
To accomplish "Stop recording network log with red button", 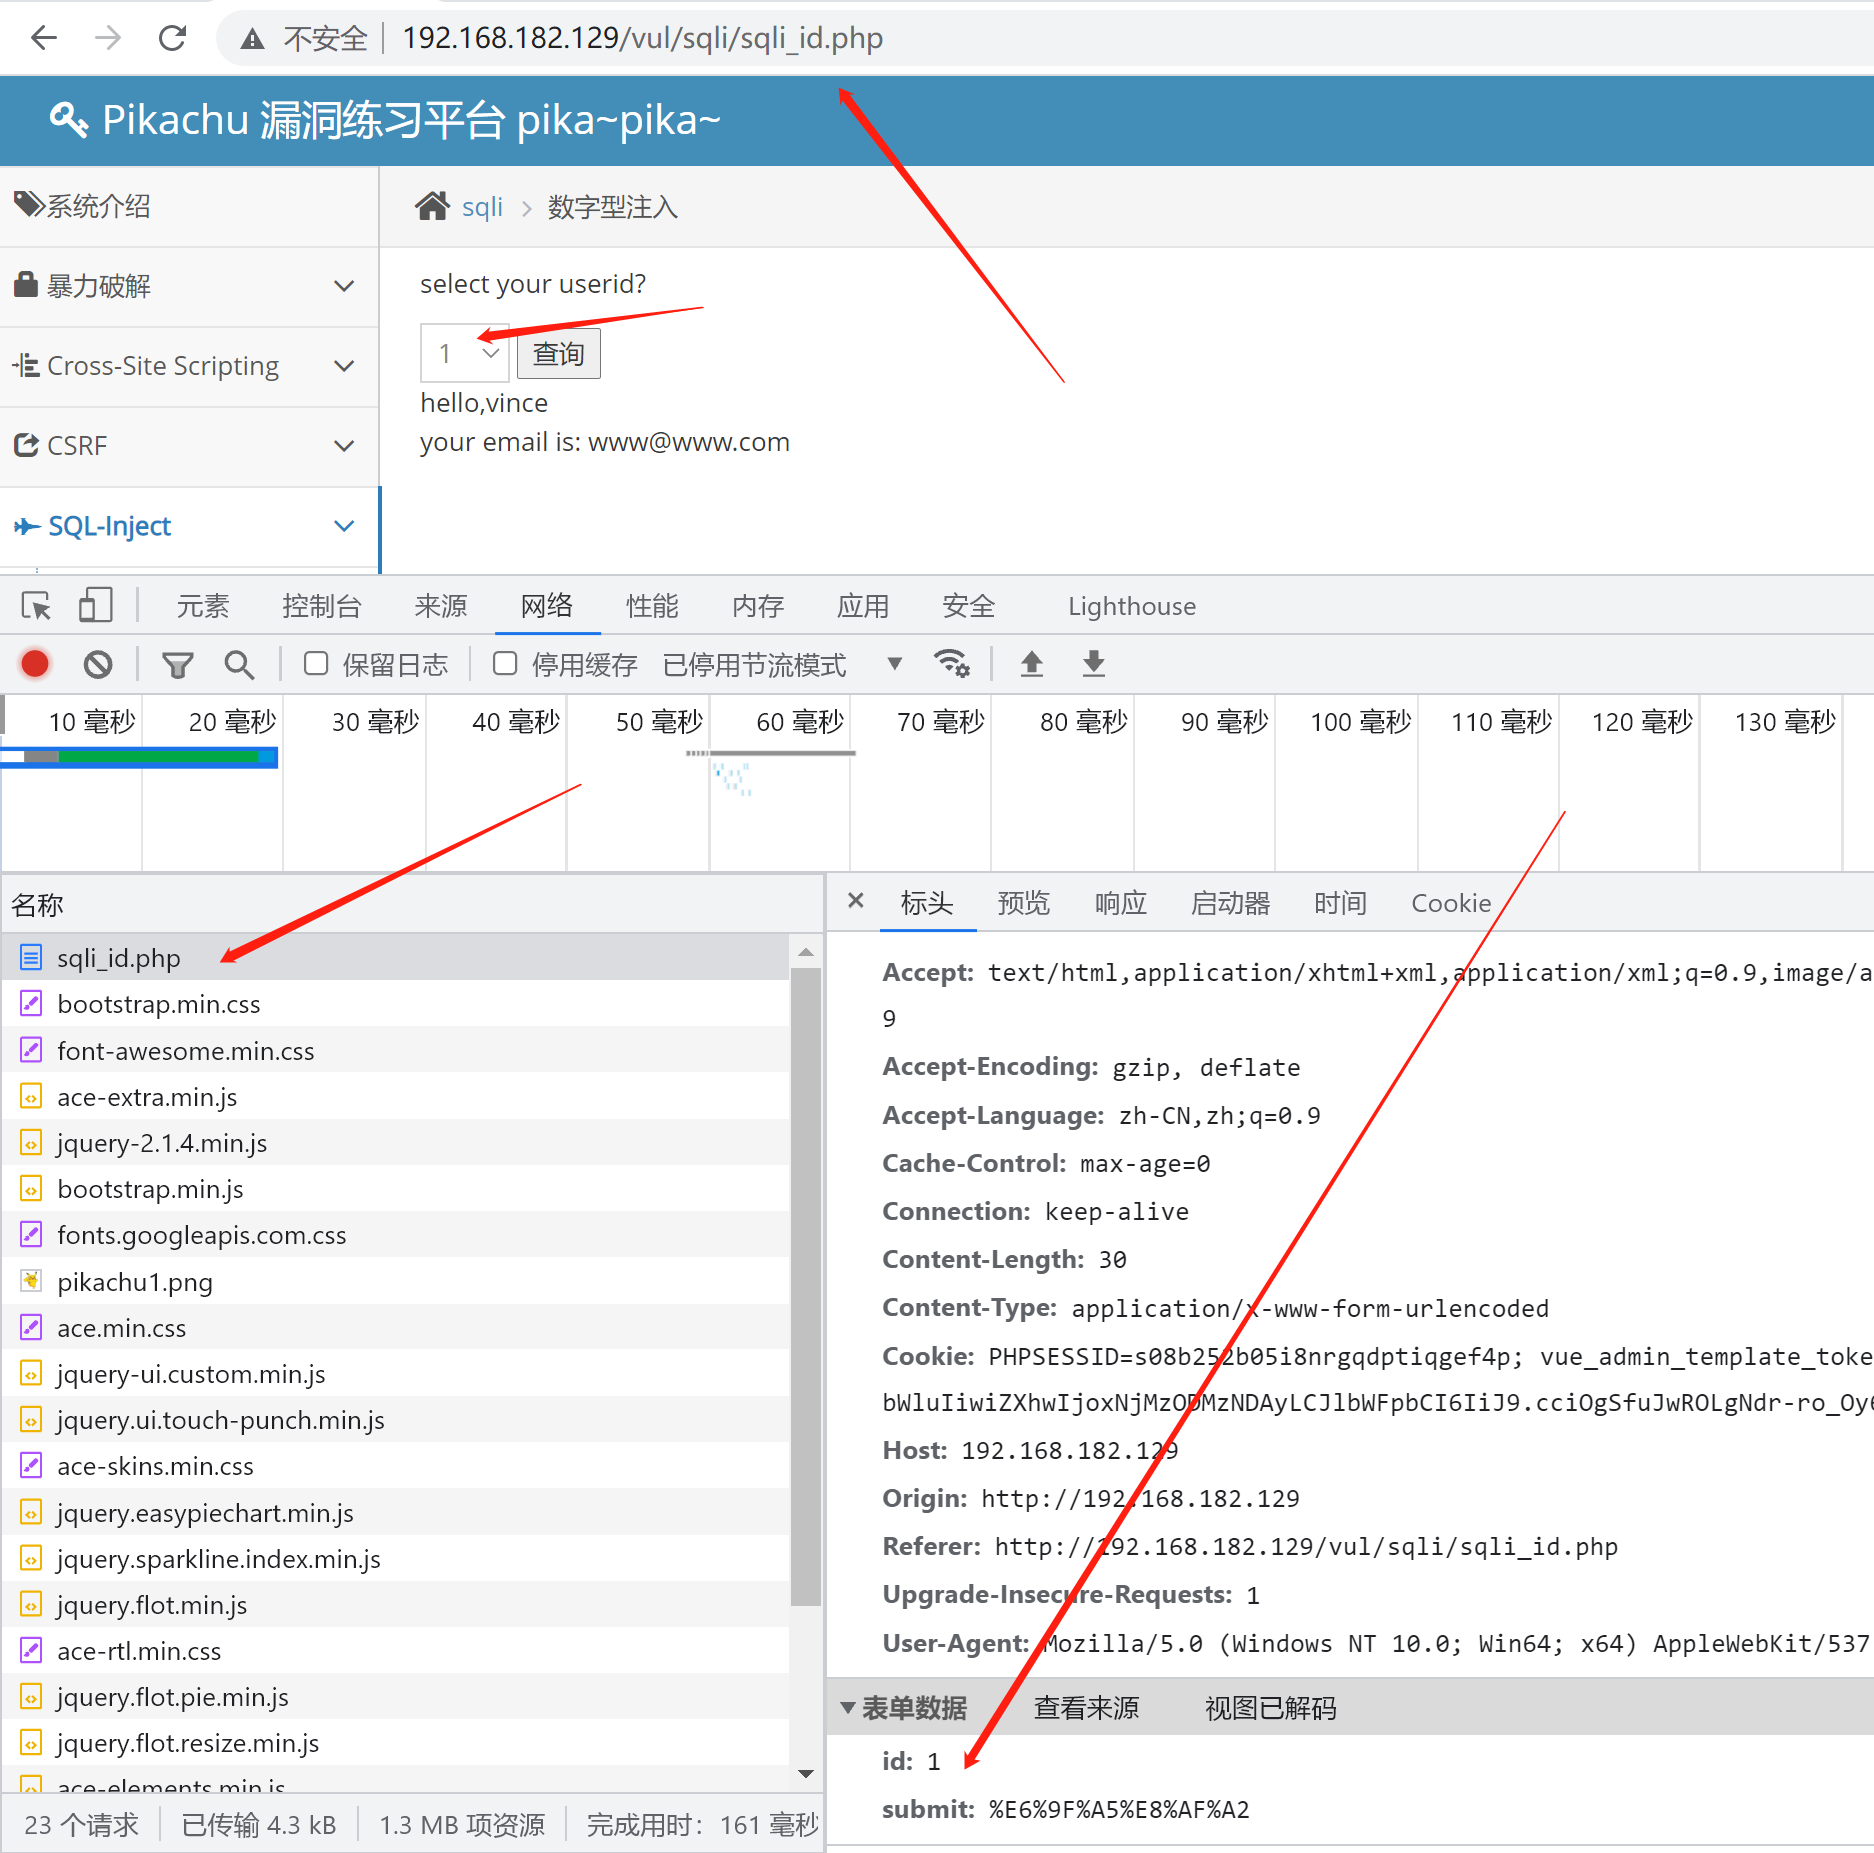I will [35, 664].
